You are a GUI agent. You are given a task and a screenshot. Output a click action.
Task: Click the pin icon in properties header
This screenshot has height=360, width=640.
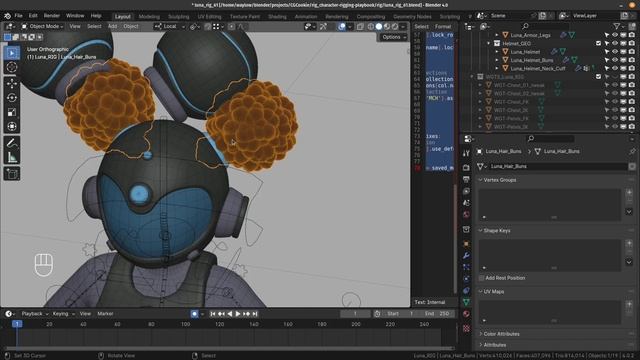pyautogui.click(x=632, y=151)
